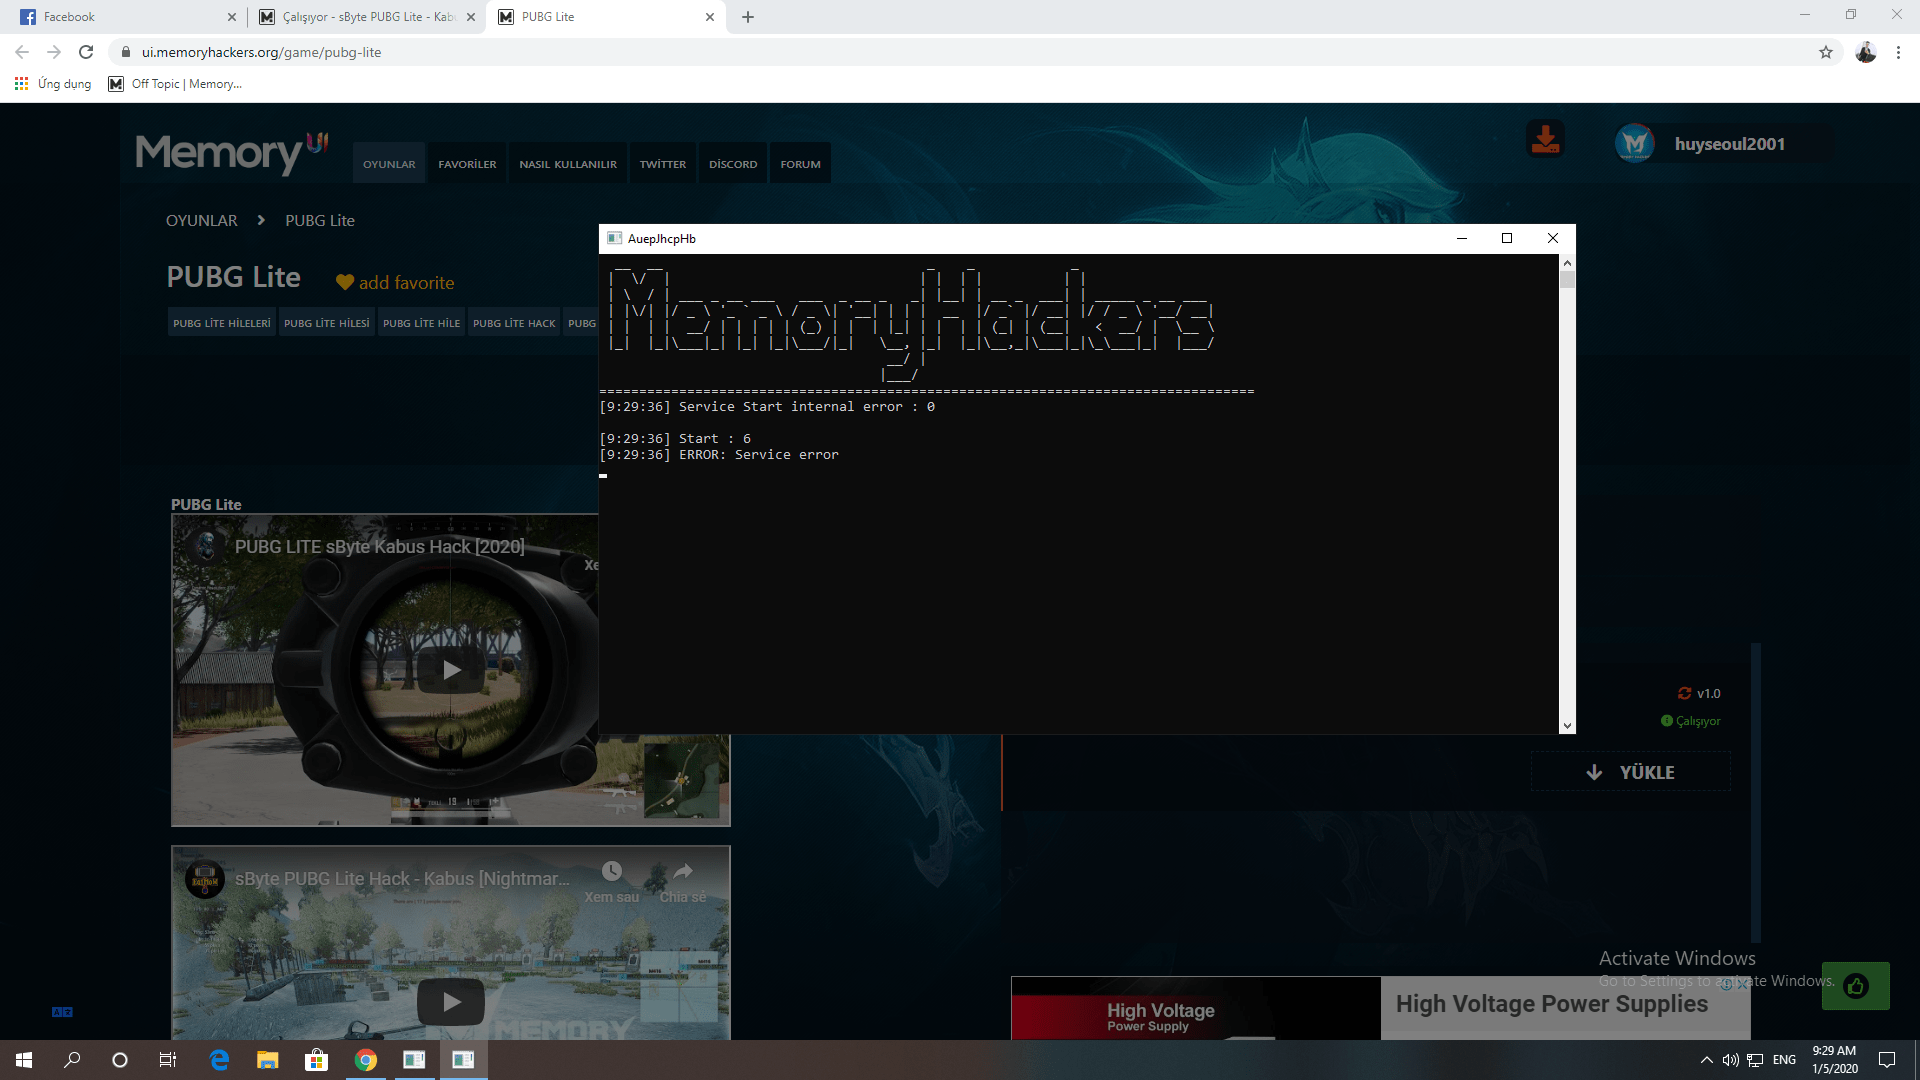1920x1080 pixels.
Task: Open File Explorer from the taskbar
Action: [267, 1060]
